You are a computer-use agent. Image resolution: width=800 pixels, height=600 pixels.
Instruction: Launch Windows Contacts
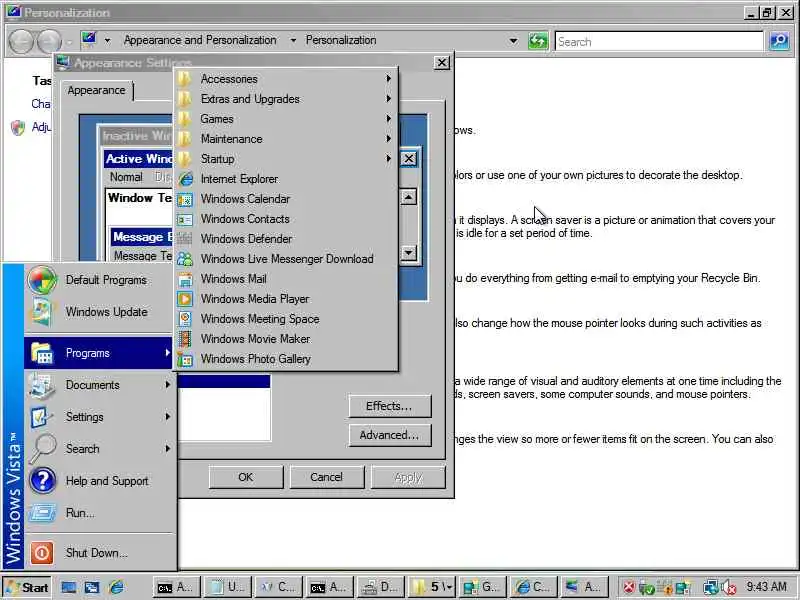(286, 218)
